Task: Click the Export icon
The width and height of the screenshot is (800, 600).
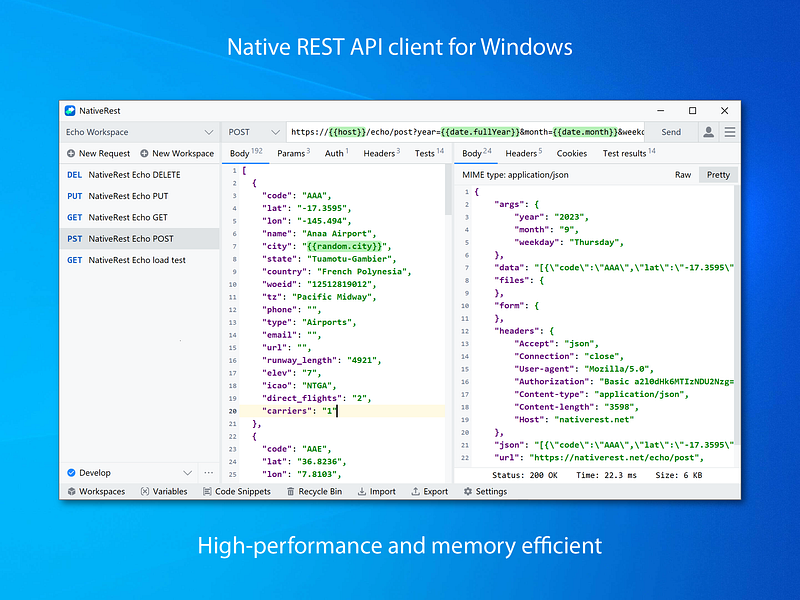Action: (x=415, y=491)
